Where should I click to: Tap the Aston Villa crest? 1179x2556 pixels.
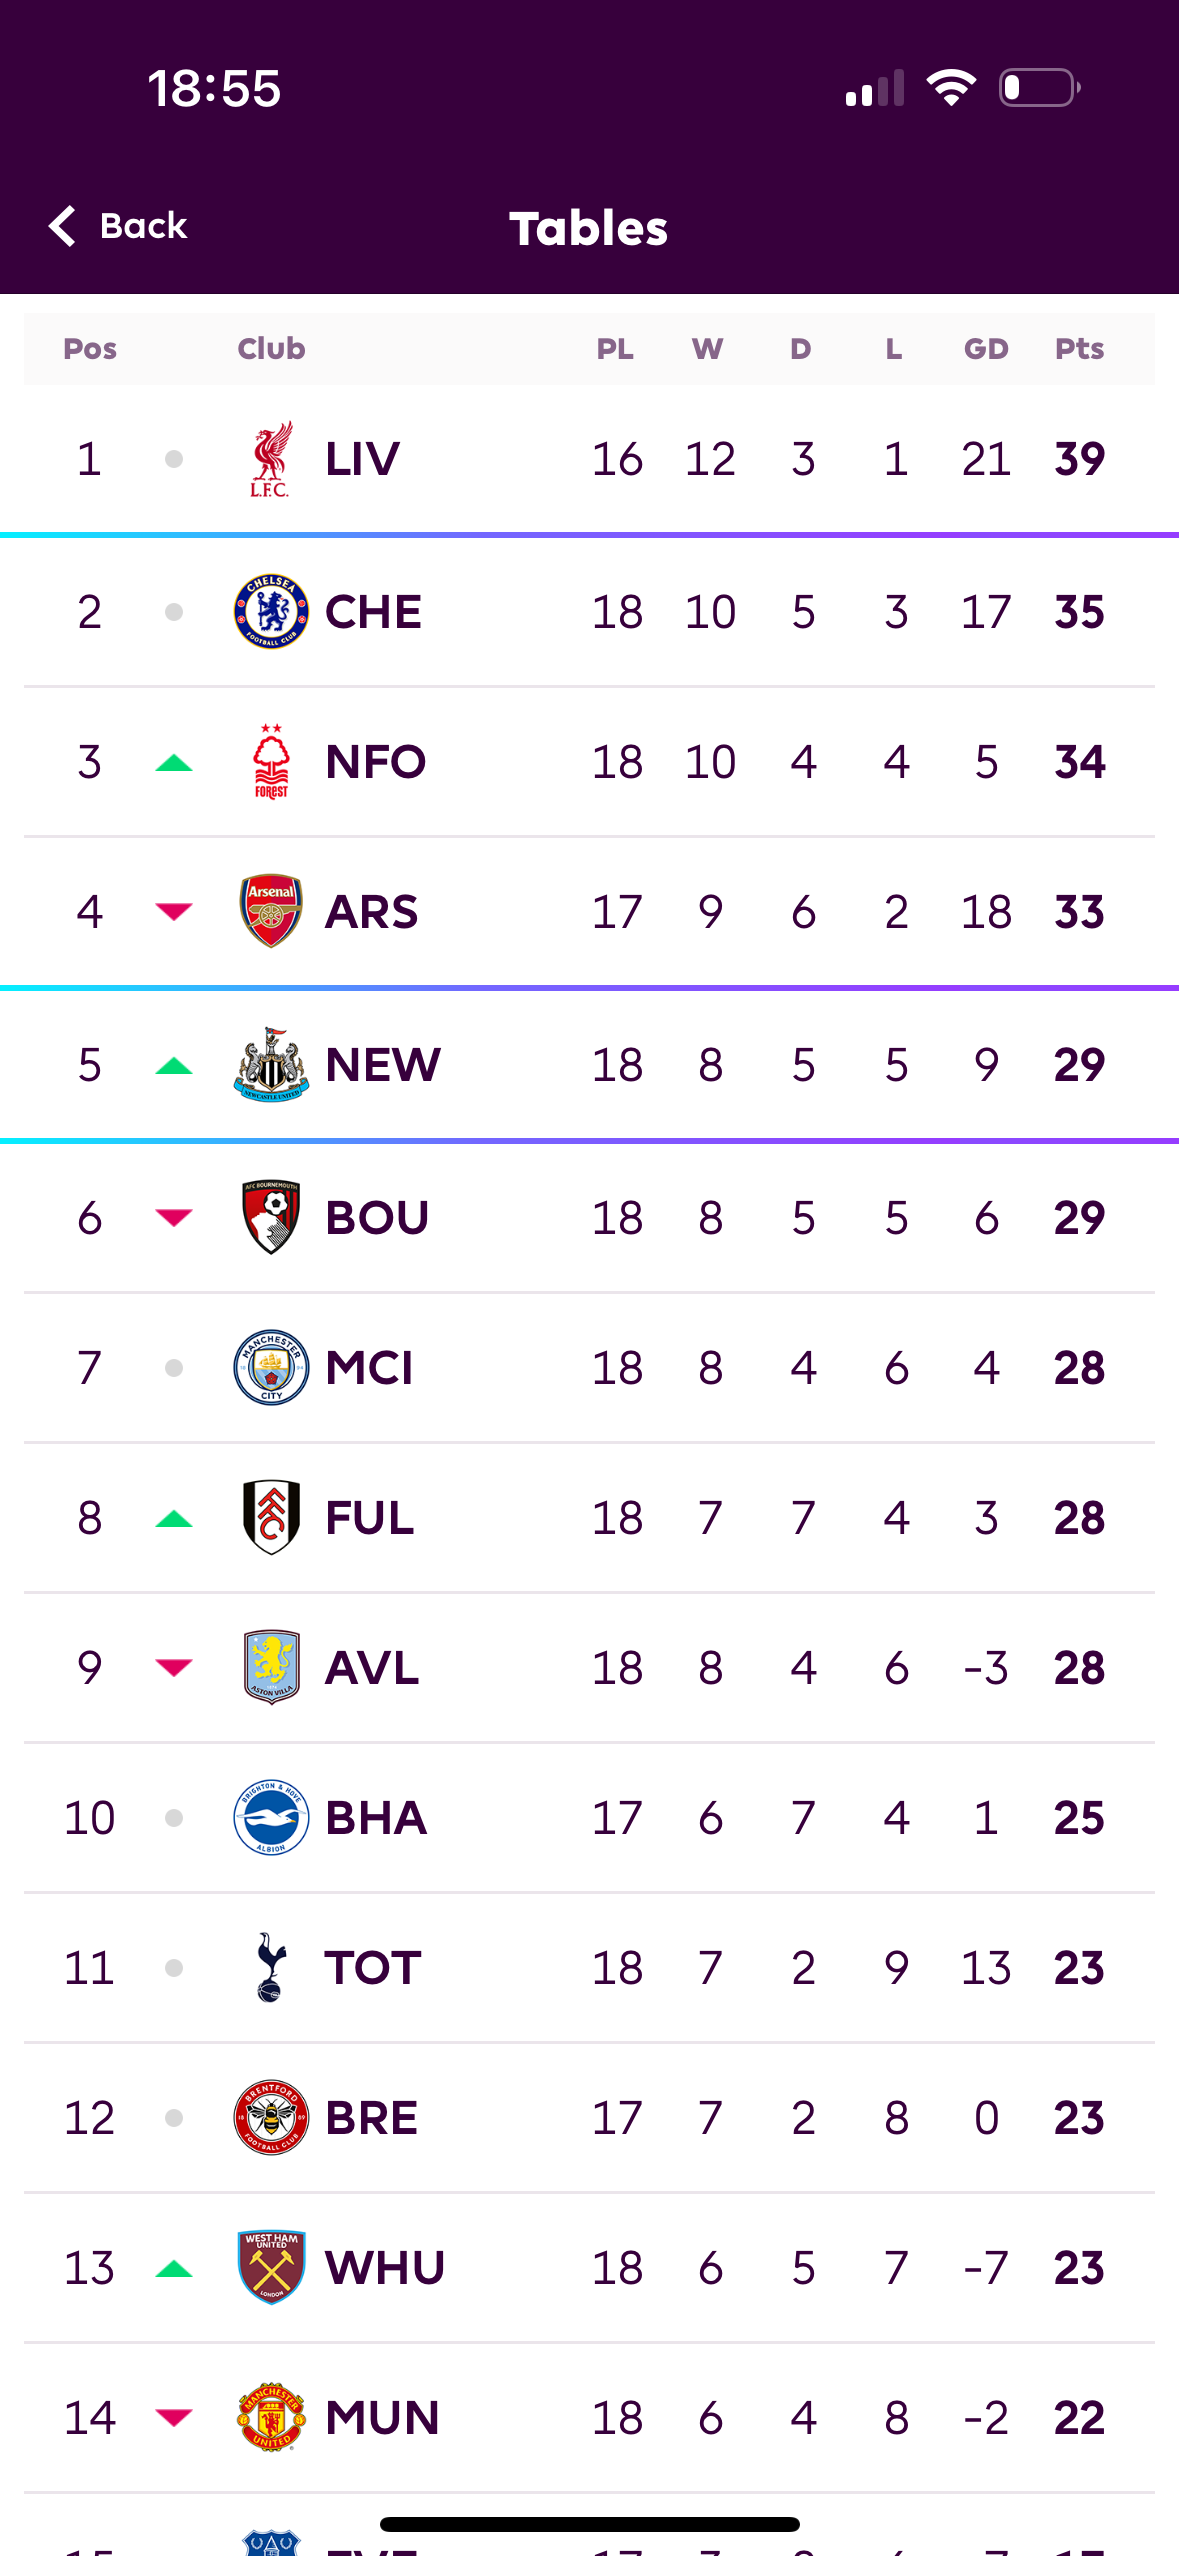click(271, 1667)
